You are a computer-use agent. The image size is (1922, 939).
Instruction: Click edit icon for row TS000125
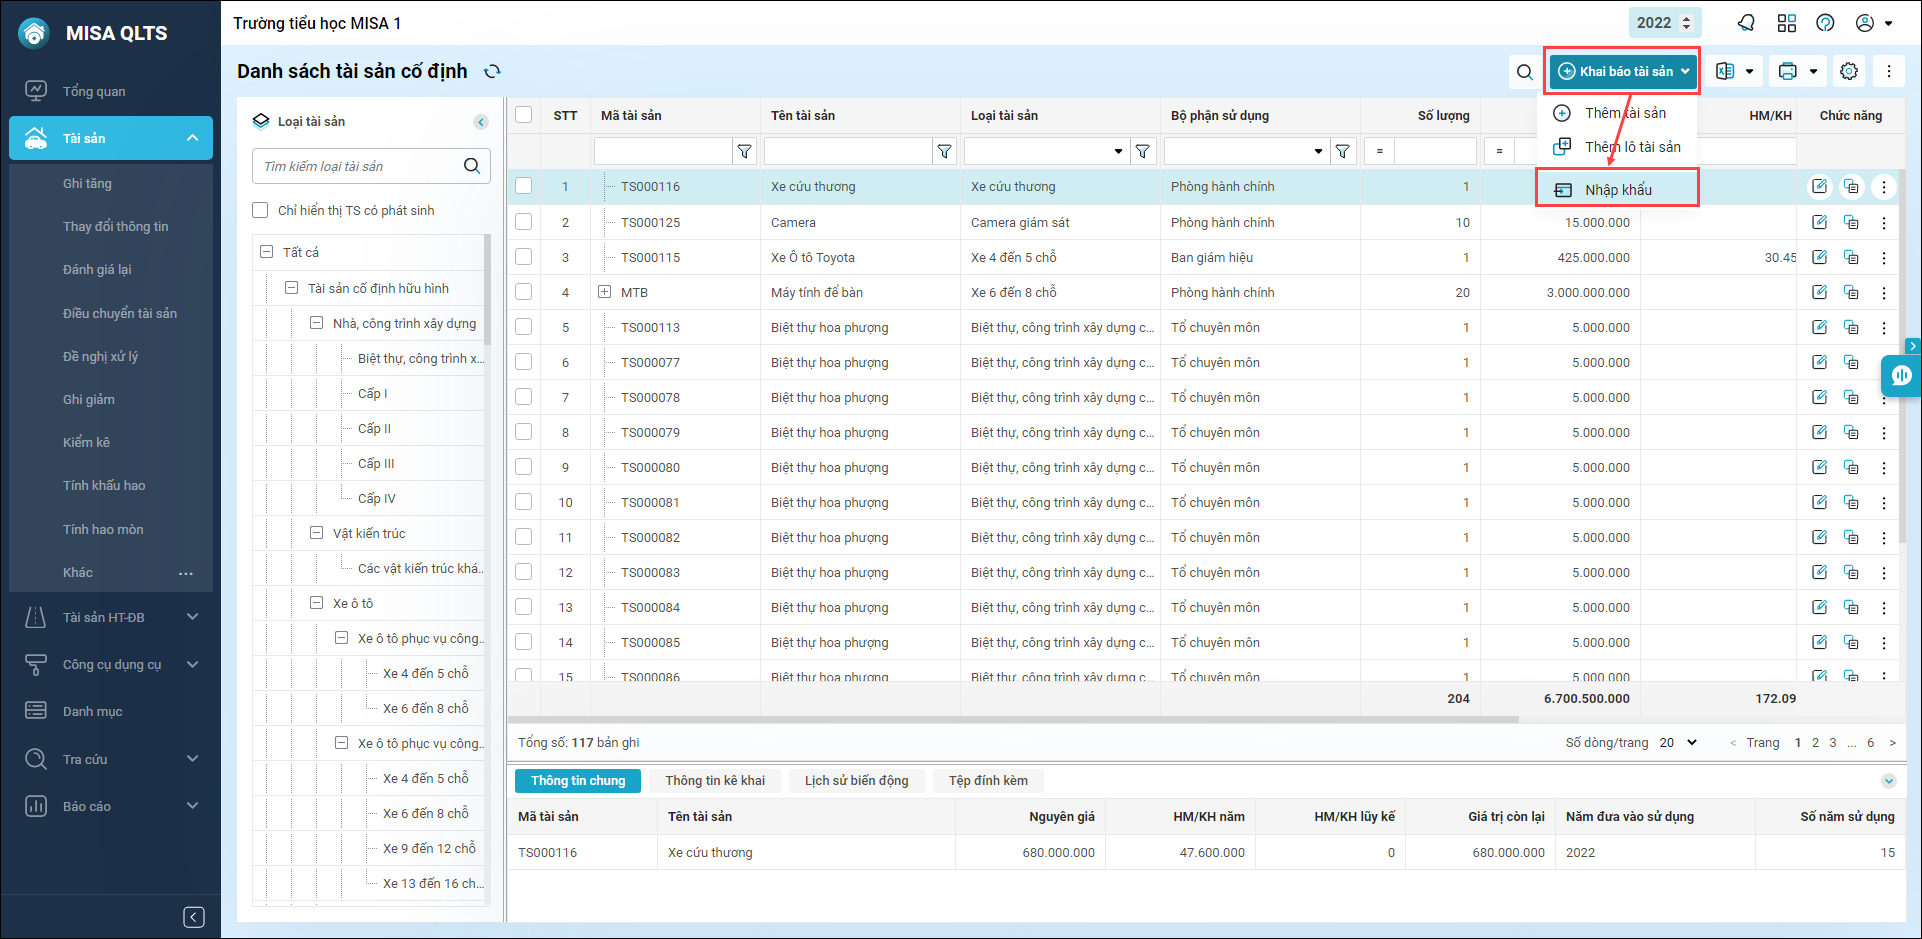1819,222
